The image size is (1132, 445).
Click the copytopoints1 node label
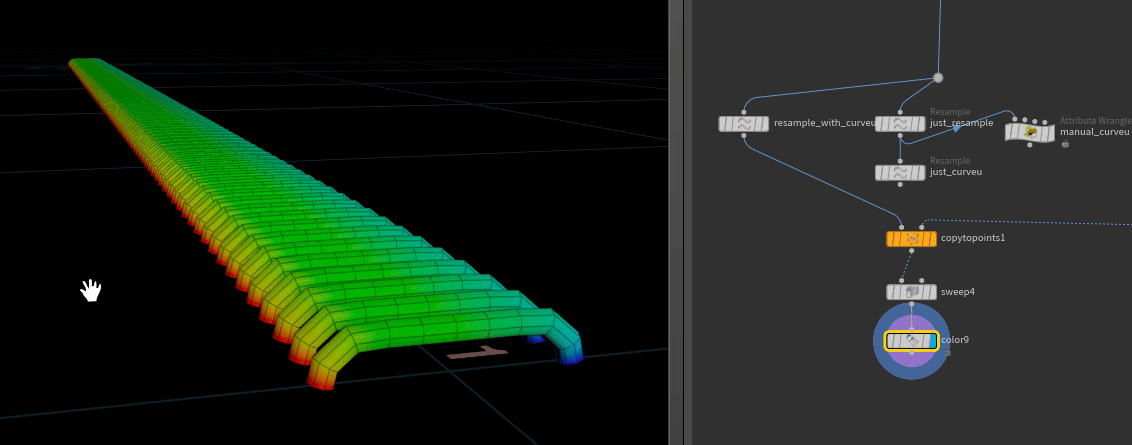point(972,238)
